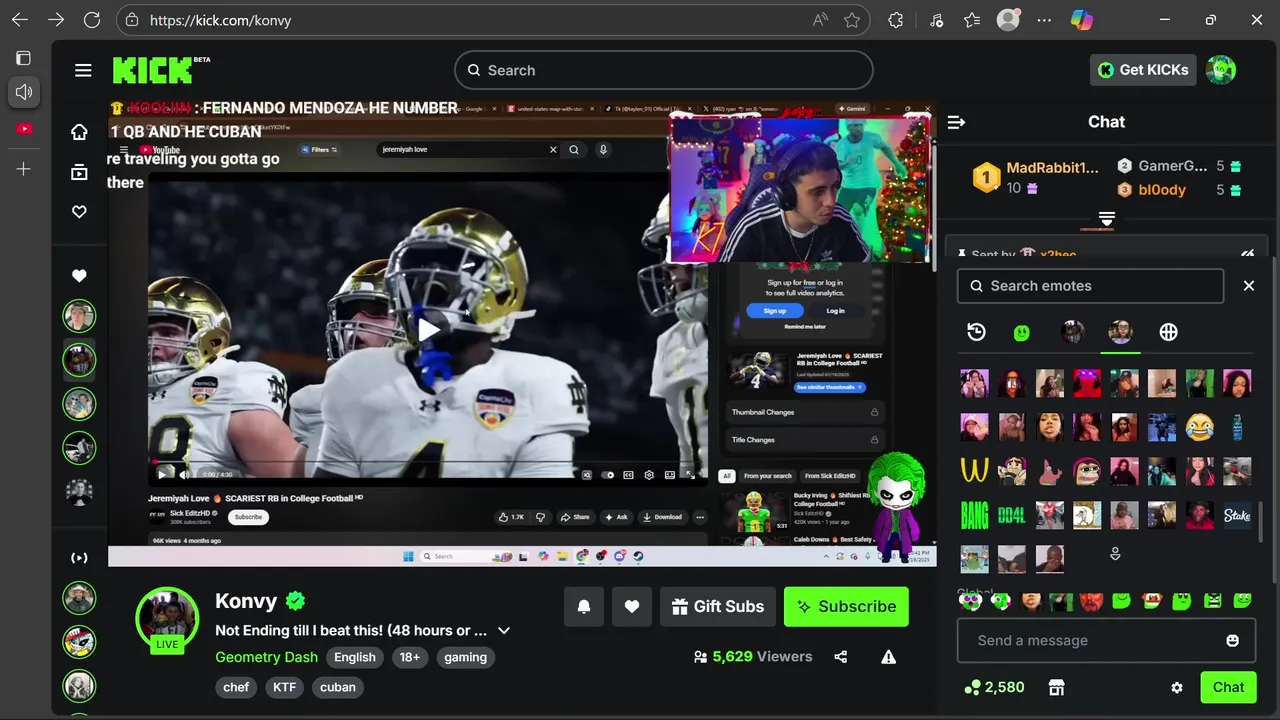Click the chef tag
1280x720 pixels.
coord(236,687)
